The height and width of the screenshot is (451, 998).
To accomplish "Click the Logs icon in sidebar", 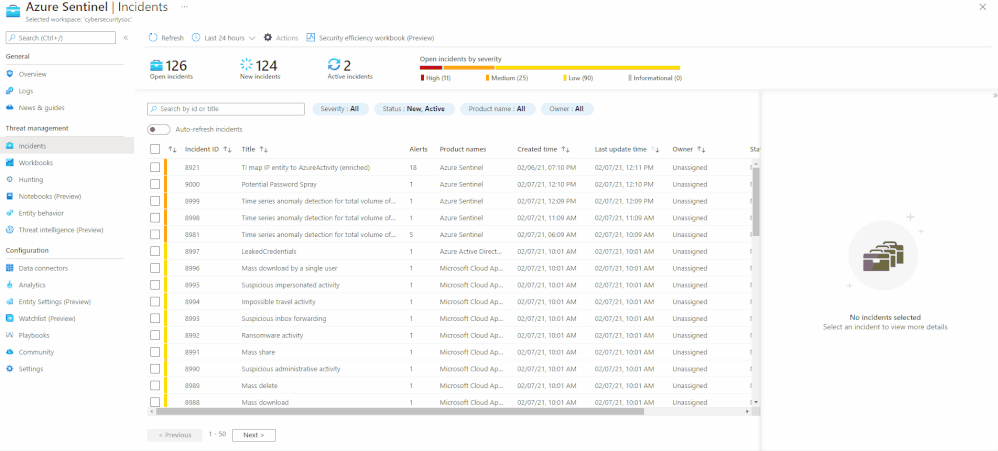I will pyautogui.click(x=10, y=91).
